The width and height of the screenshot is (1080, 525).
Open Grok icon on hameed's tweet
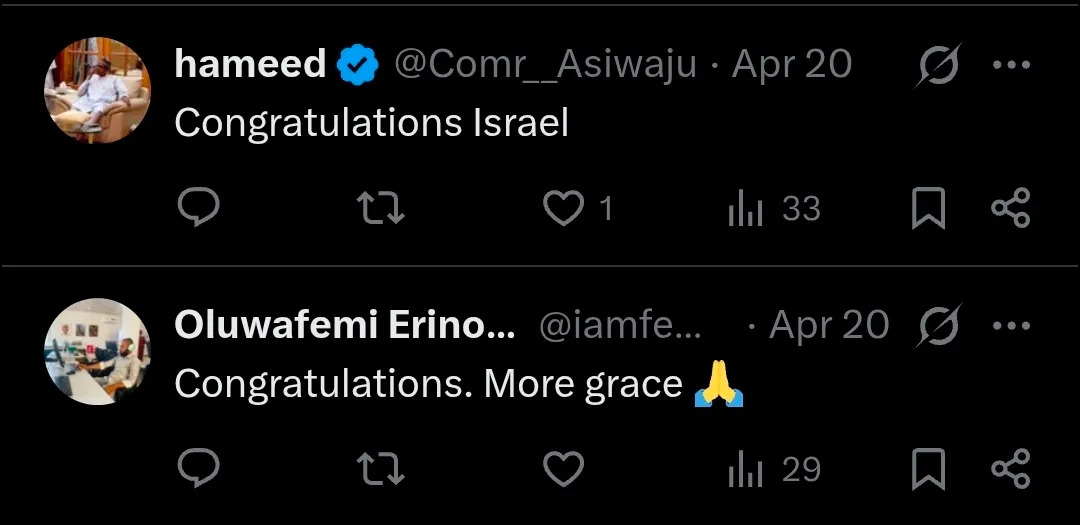coord(939,66)
